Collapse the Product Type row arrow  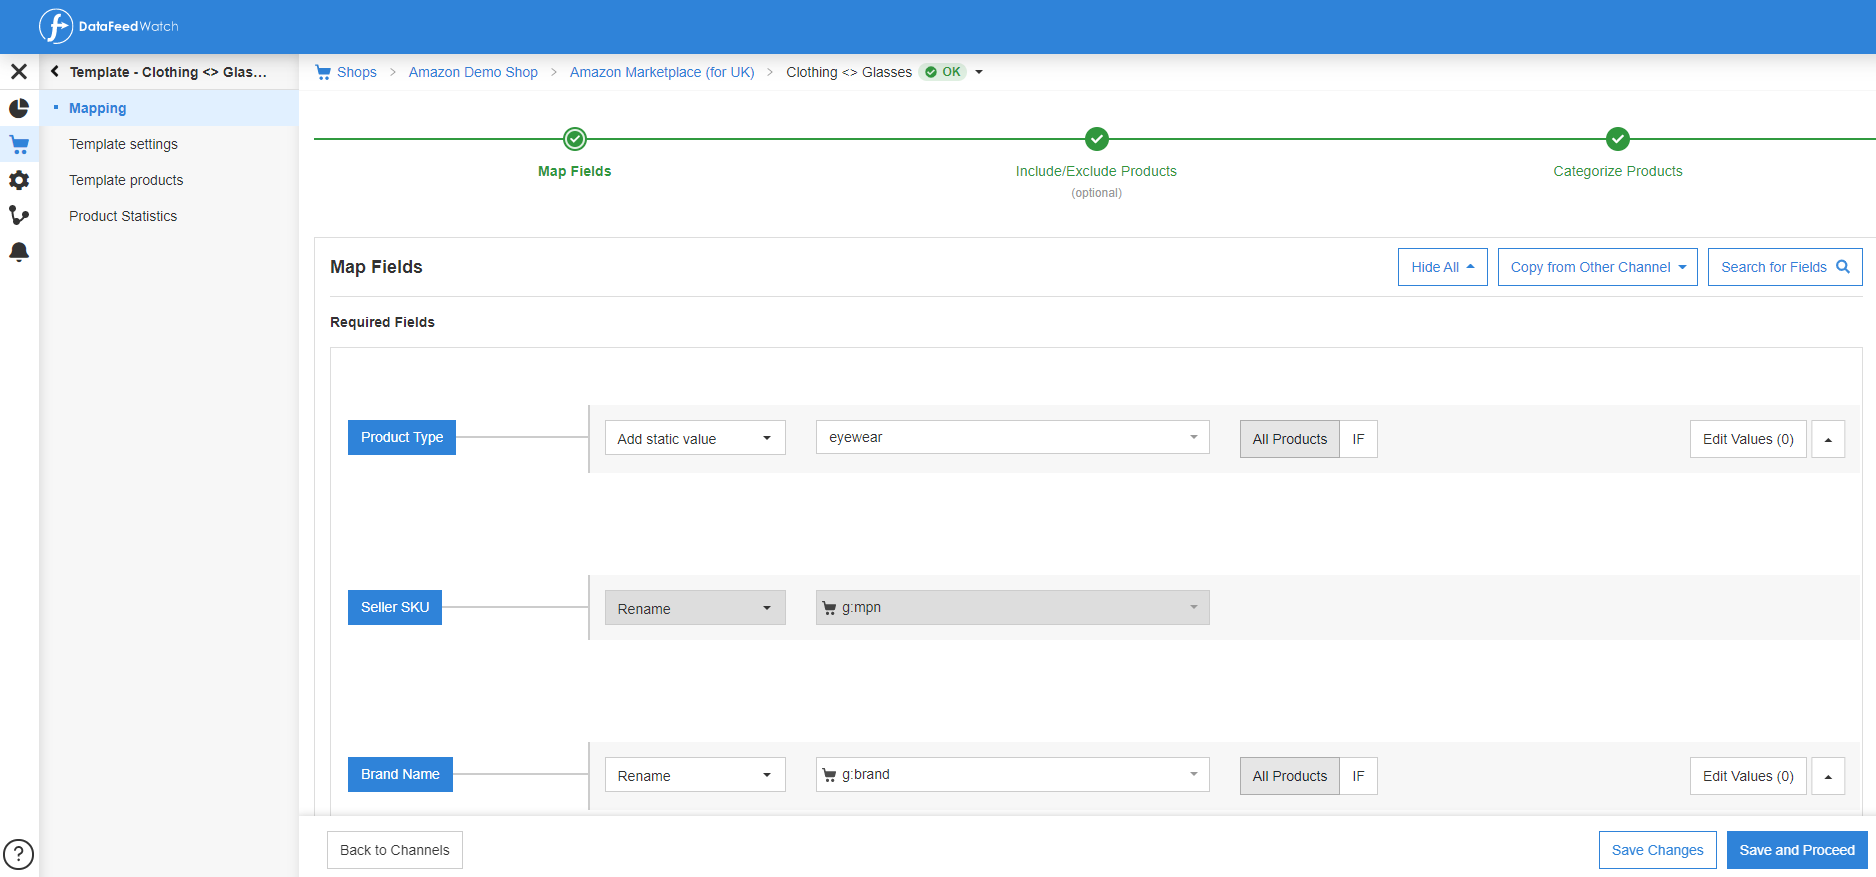1828,439
